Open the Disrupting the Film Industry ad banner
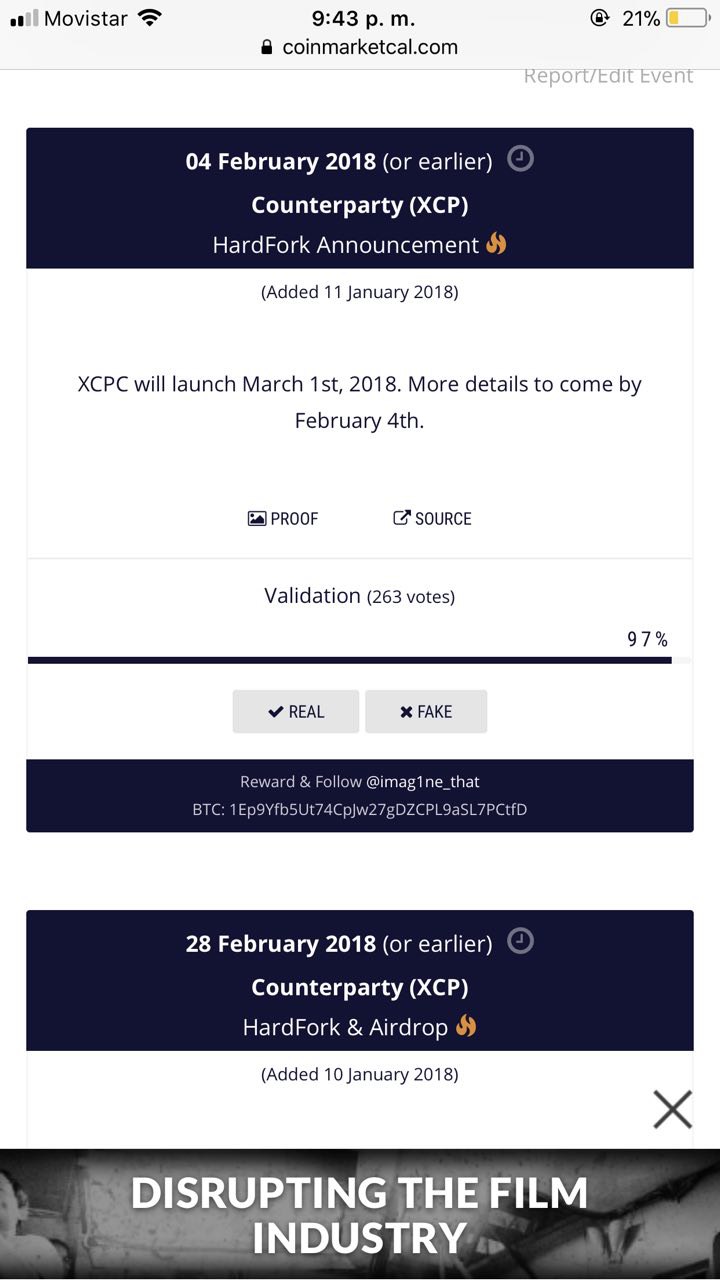Image resolution: width=720 pixels, height=1280 pixels. coord(360,1214)
